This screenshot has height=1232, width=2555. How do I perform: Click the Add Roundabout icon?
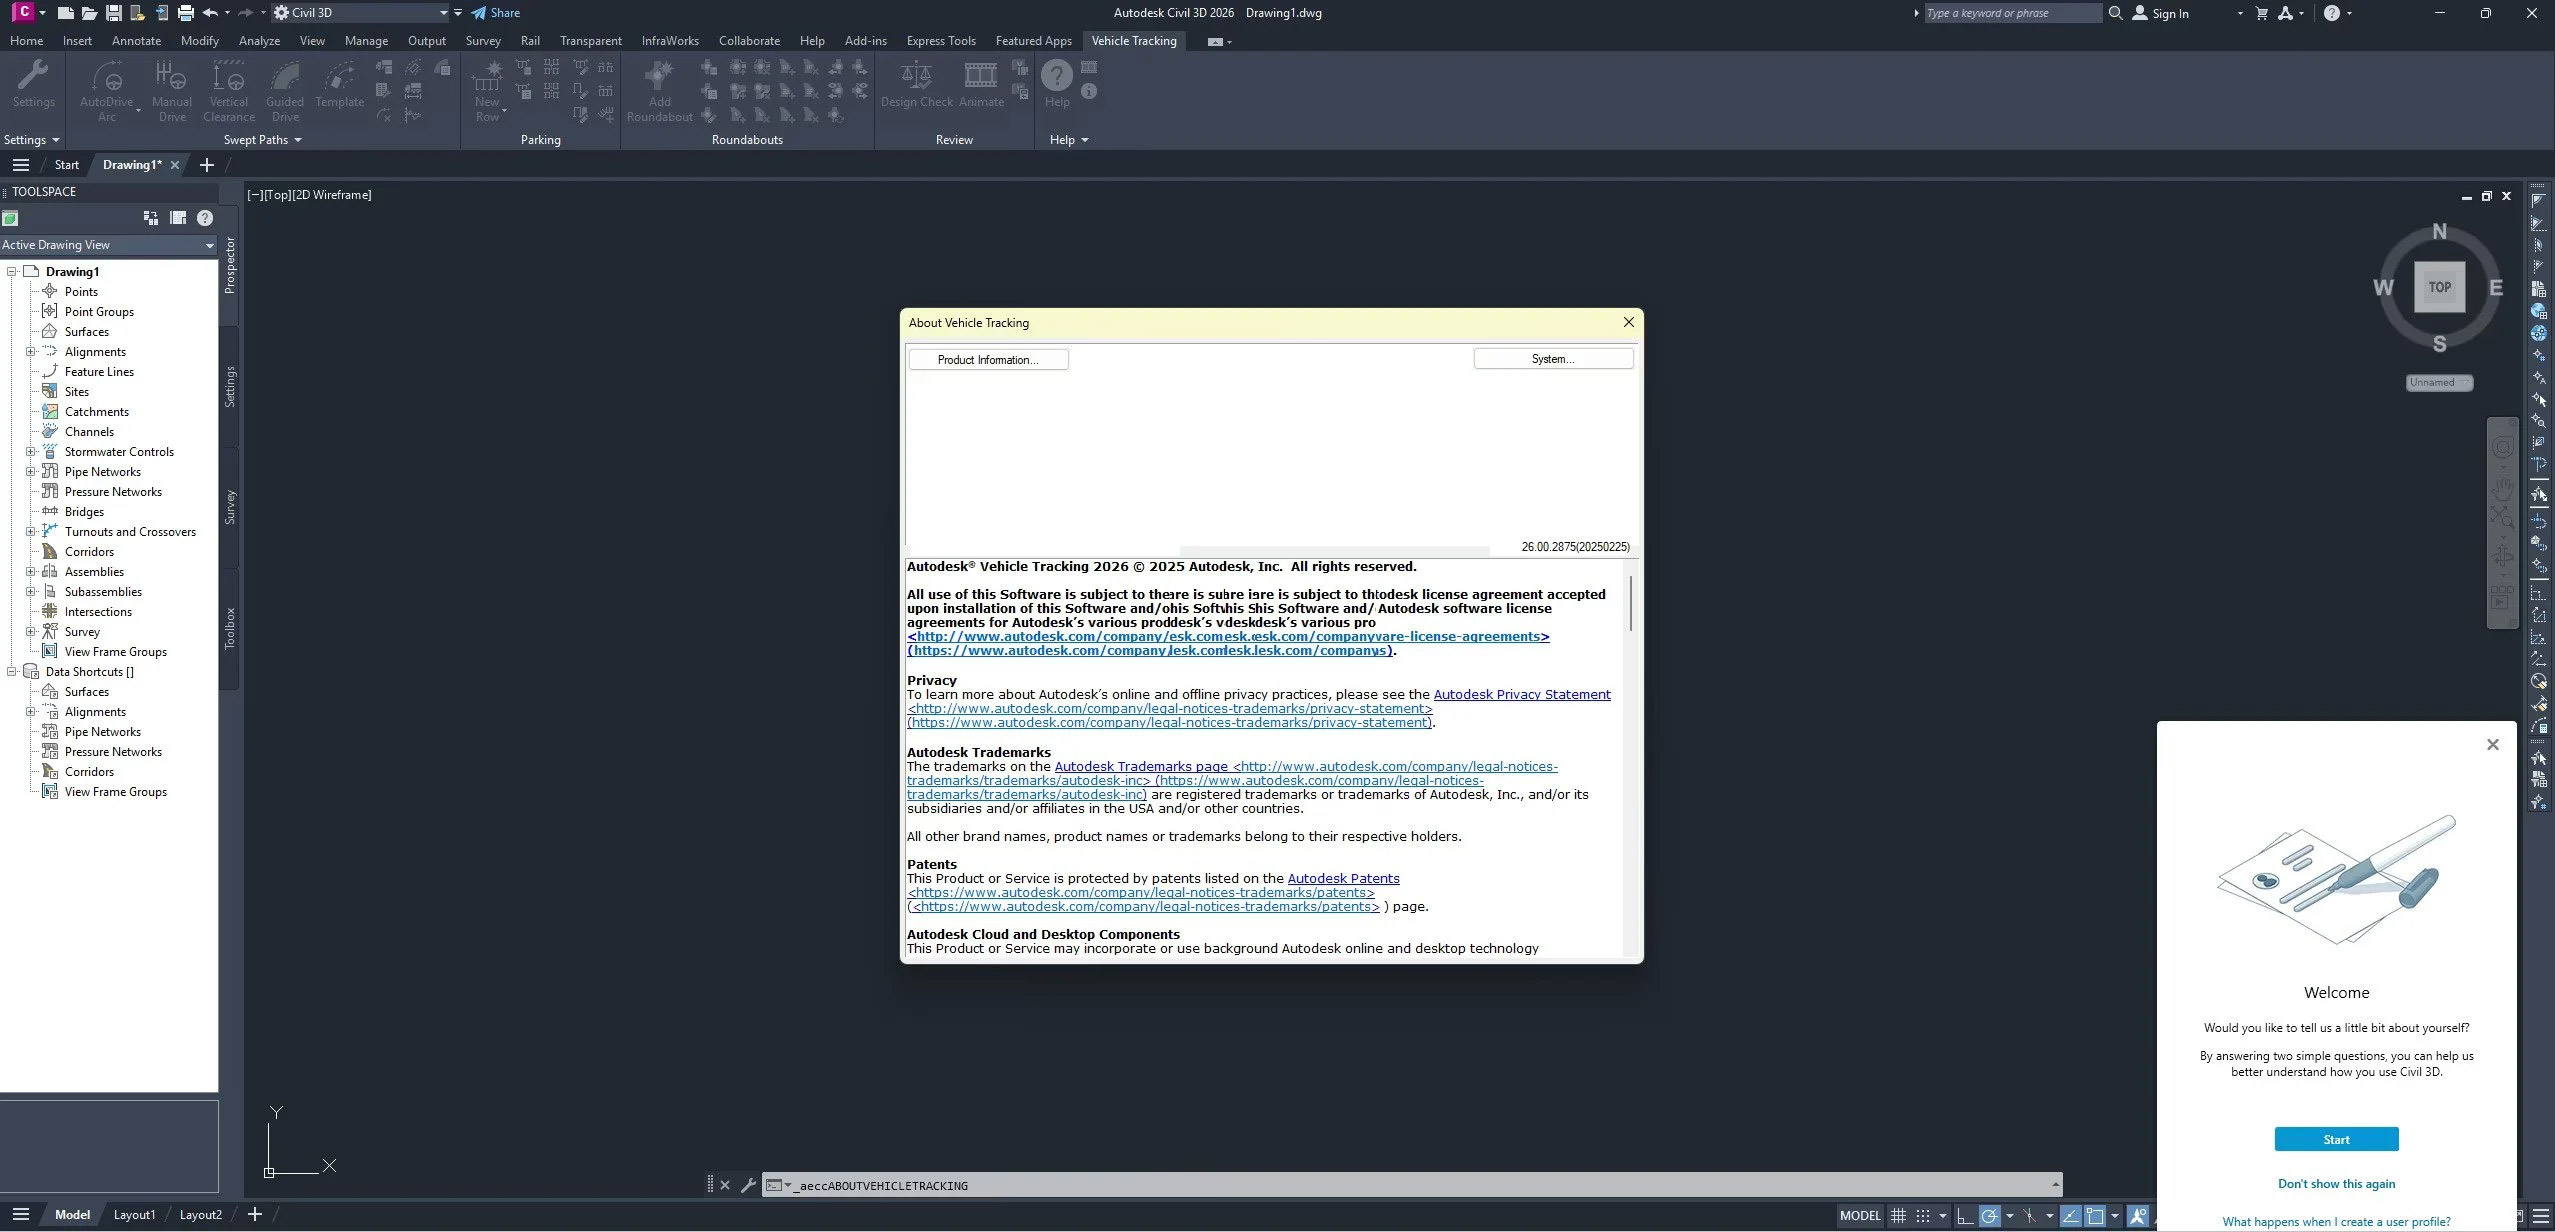[659, 78]
